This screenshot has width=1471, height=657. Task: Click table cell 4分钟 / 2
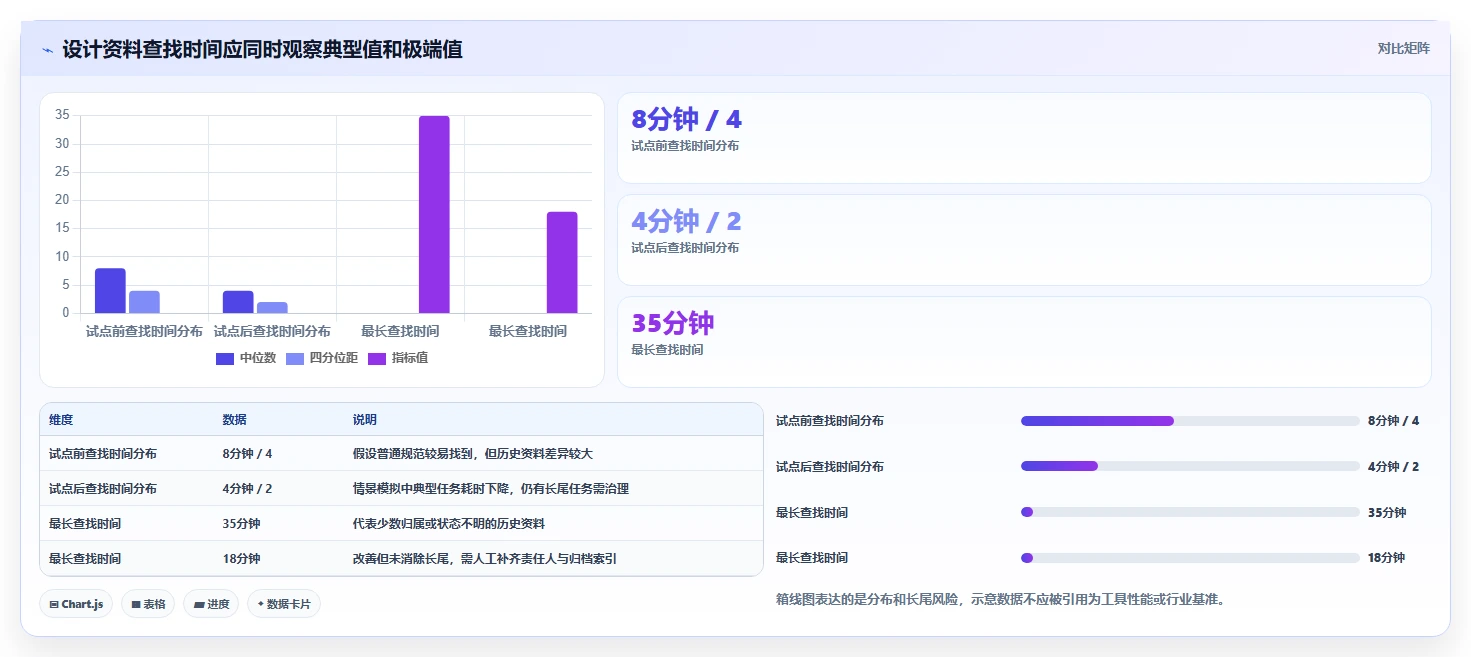pos(247,489)
